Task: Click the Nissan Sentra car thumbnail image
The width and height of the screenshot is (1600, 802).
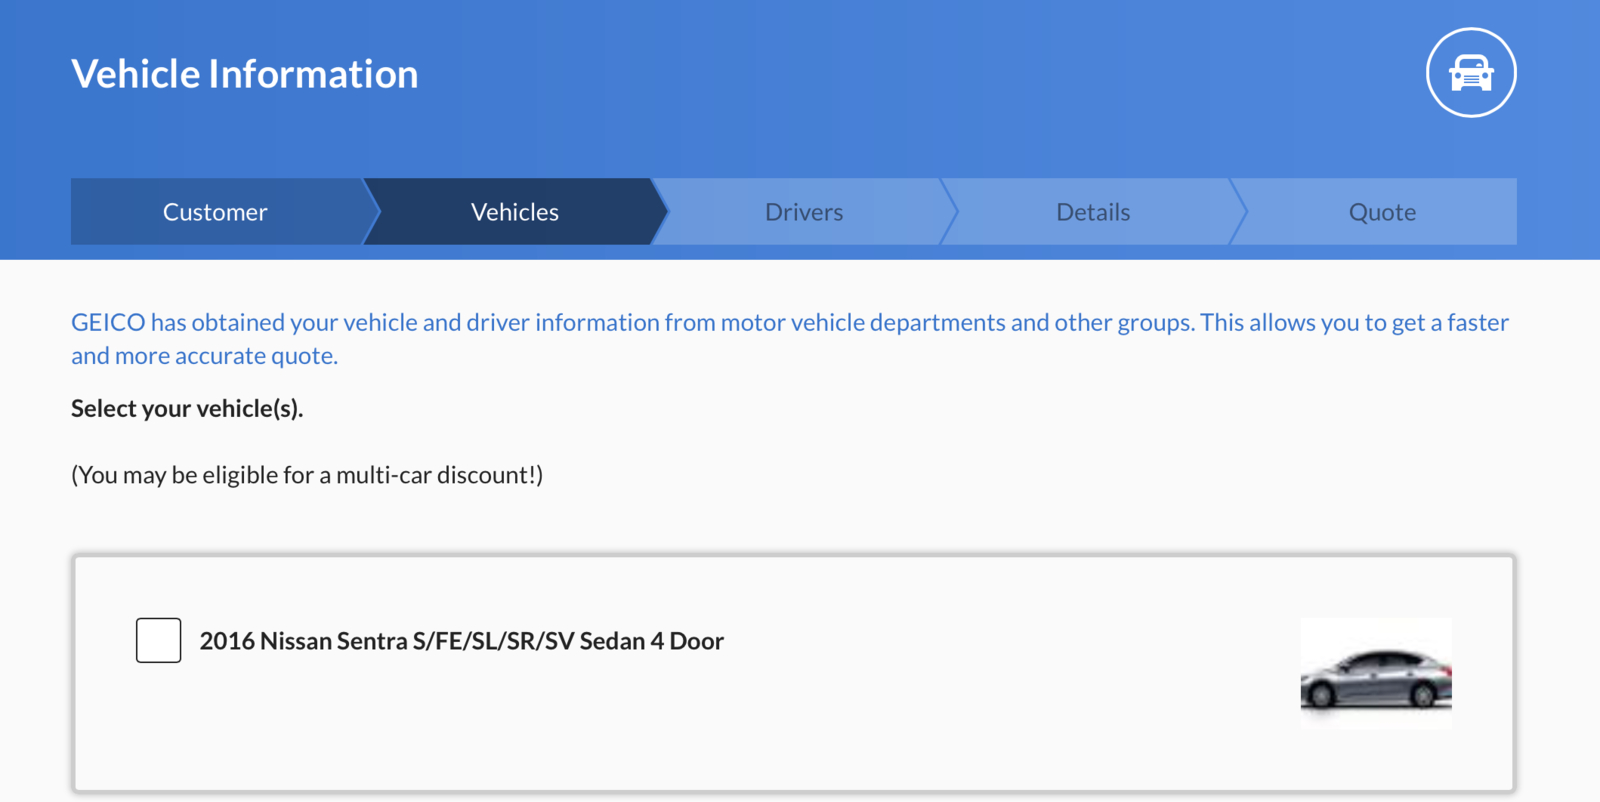Action: click(x=1376, y=673)
